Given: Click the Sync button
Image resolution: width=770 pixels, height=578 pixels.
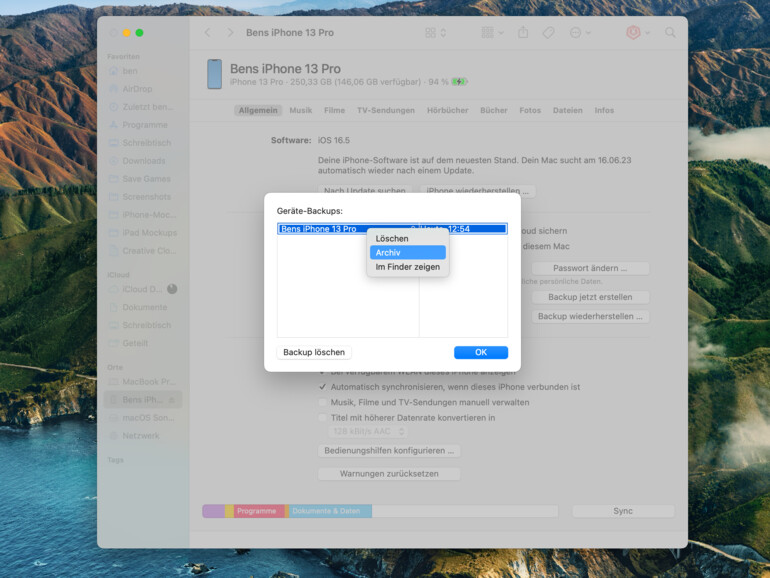Looking at the screenshot, I should (x=623, y=511).
